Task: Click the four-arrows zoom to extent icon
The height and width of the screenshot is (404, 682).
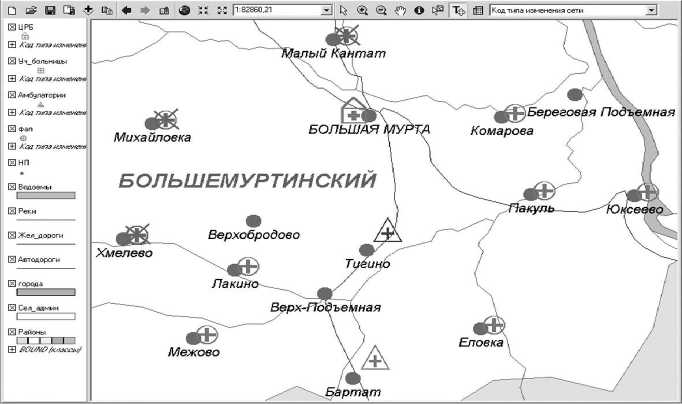Action: coord(203,10)
